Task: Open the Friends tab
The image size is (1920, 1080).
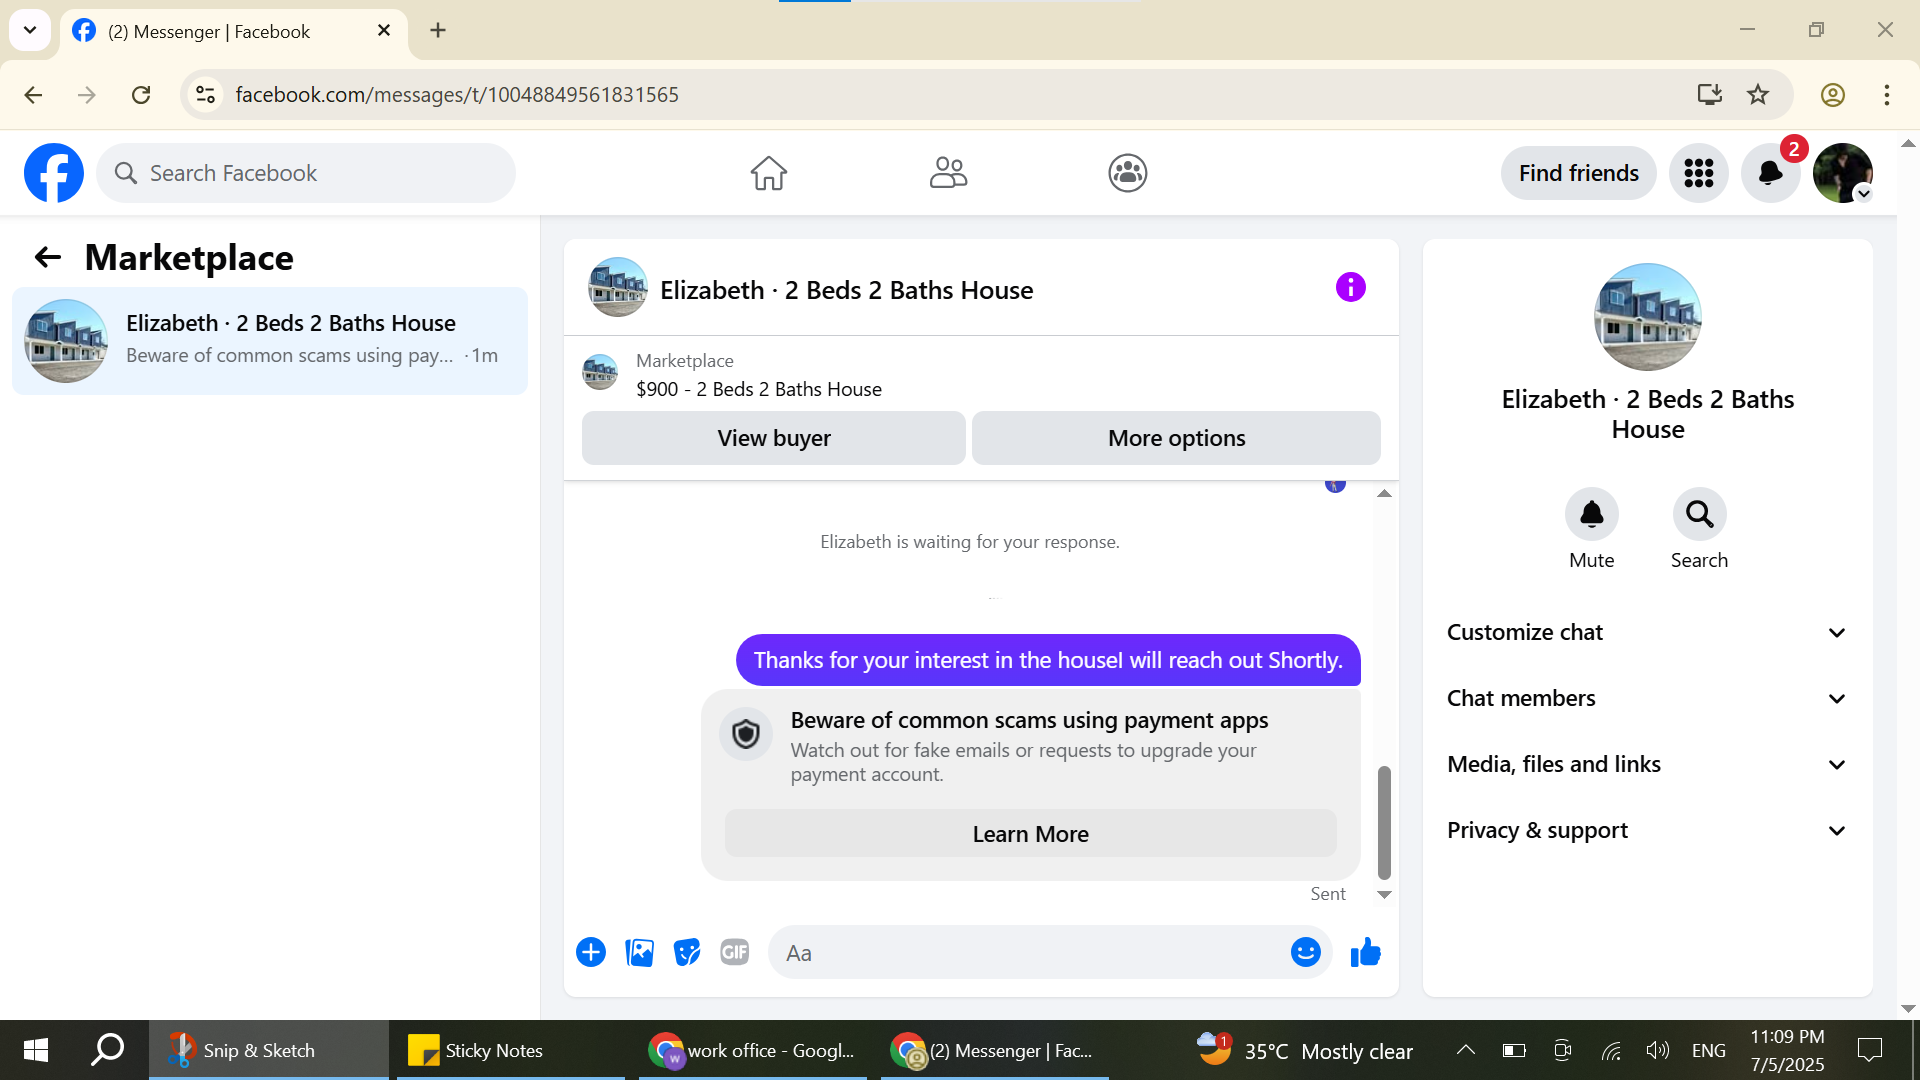Action: pos(948,173)
